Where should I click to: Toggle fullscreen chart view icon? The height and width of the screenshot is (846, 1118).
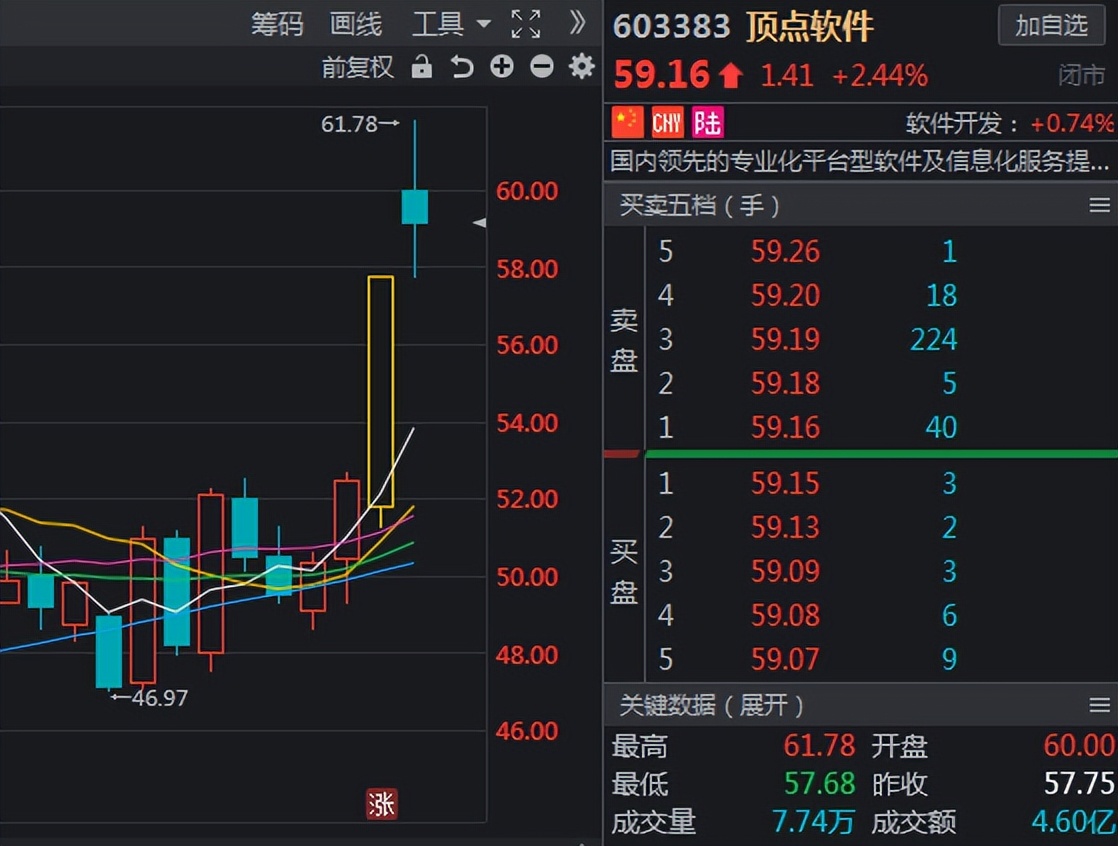[x=526, y=24]
